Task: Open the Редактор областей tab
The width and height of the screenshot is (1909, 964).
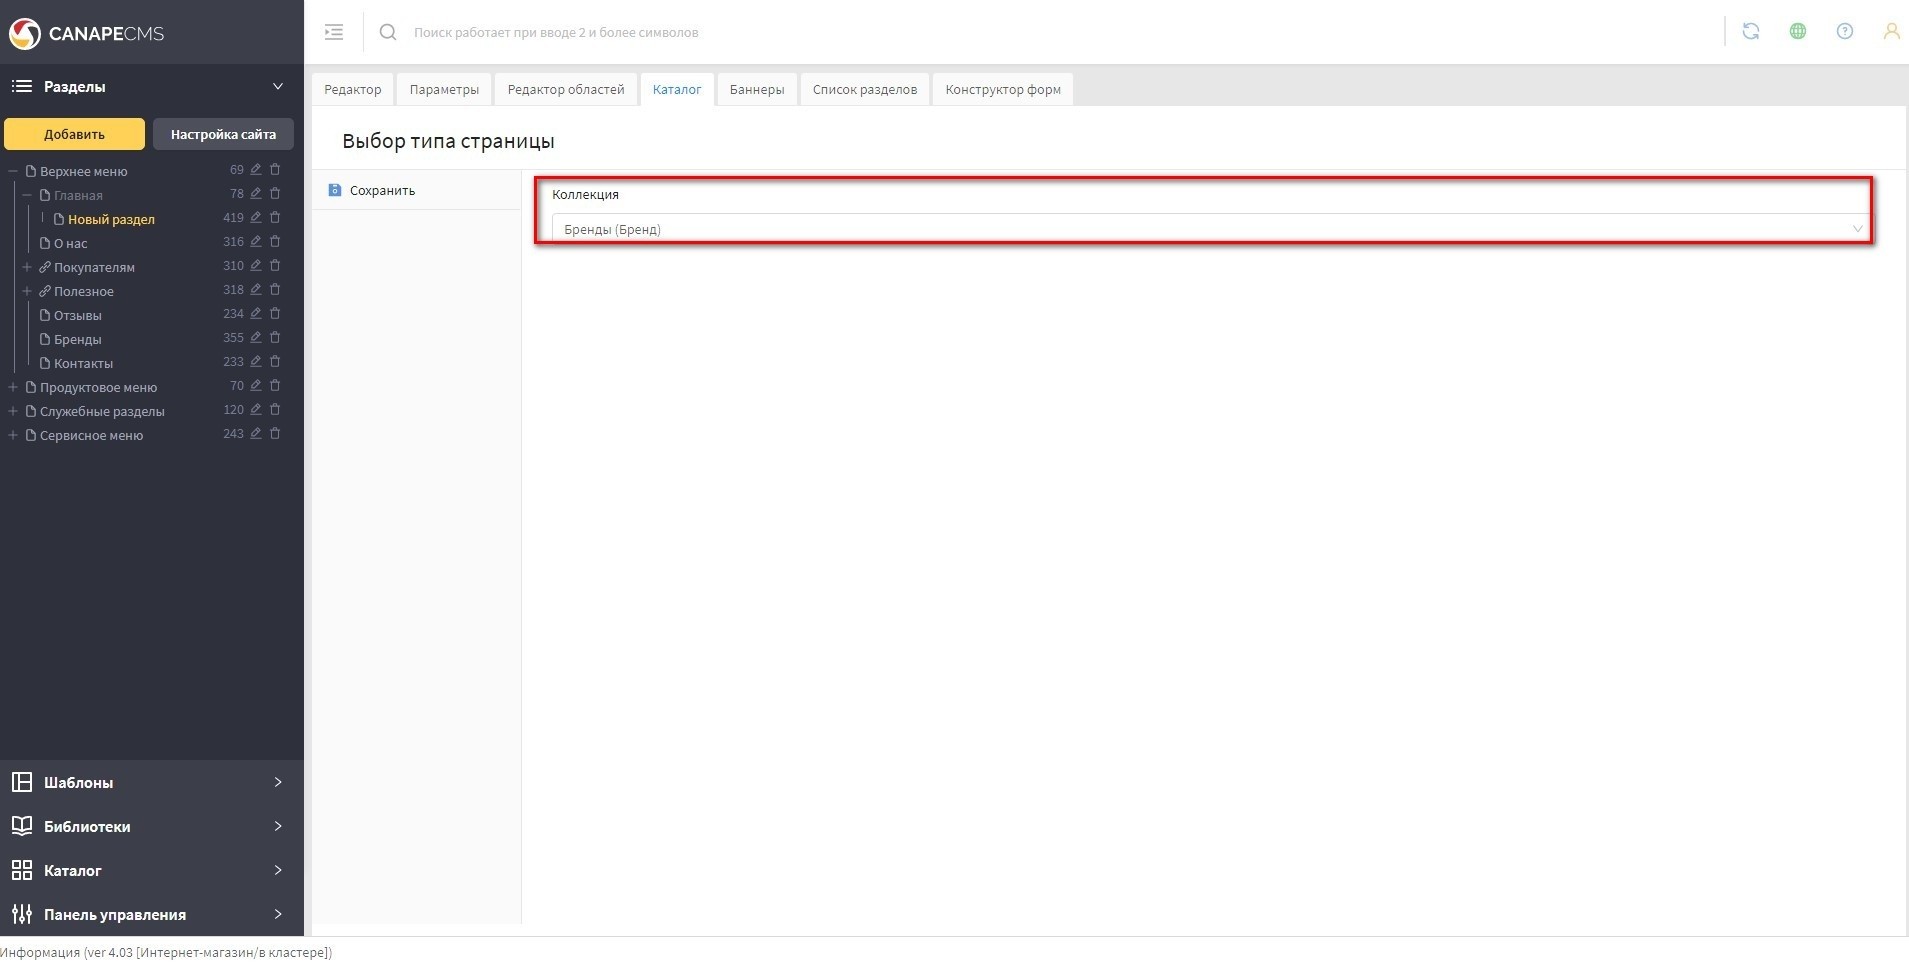Action: tap(565, 89)
